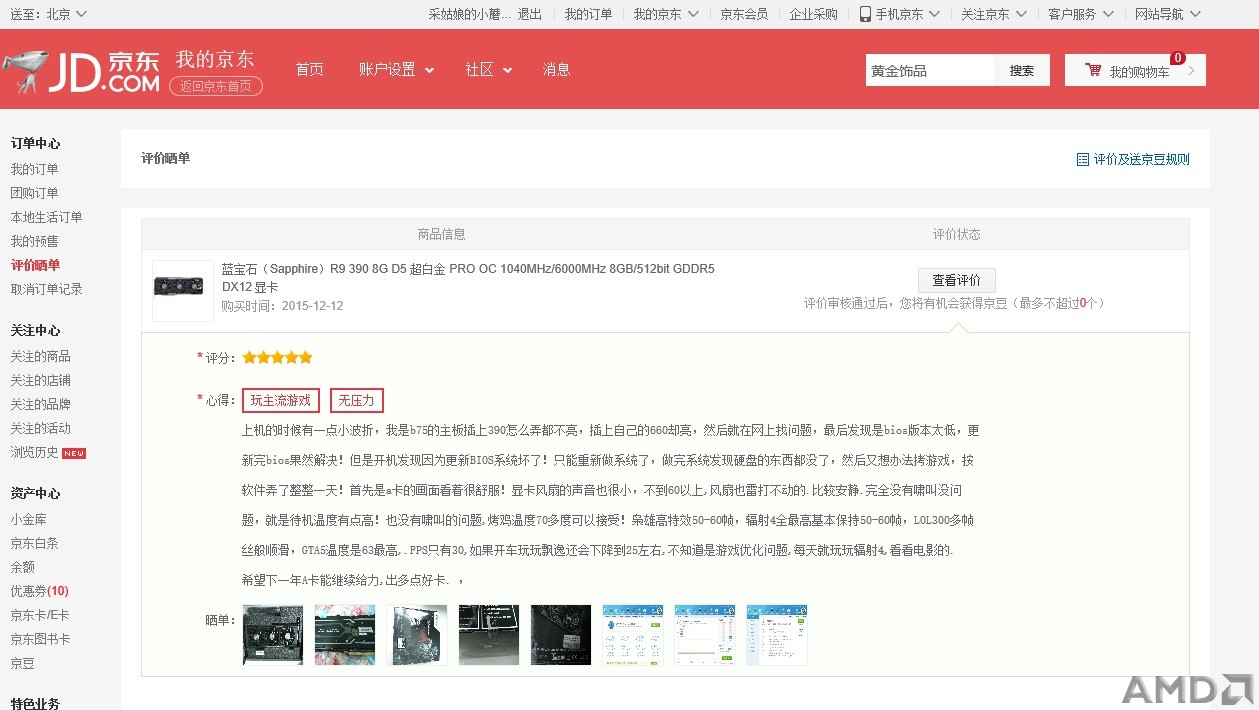Open the eighth 晒单 screenshot thumbnail
Image resolution: width=1259 pixels, height=710 pixels.
point(777,635)
